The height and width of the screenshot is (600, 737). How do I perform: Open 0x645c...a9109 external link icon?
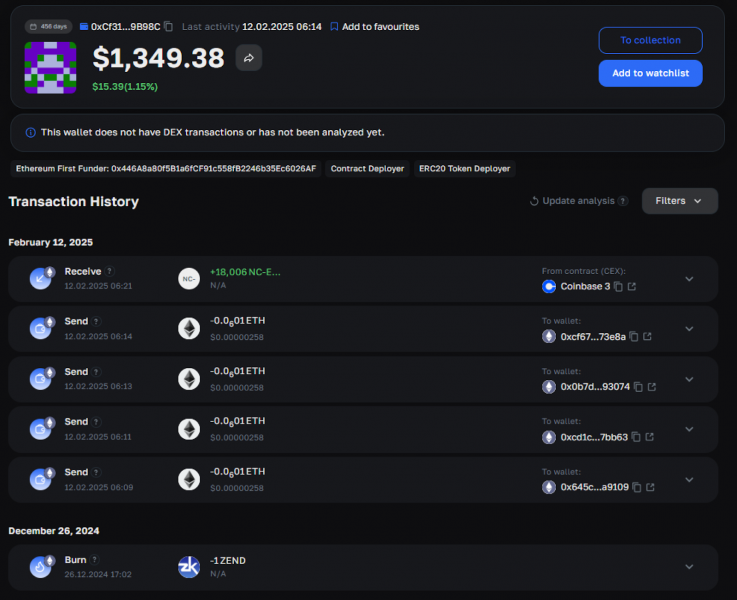(651, 487)
